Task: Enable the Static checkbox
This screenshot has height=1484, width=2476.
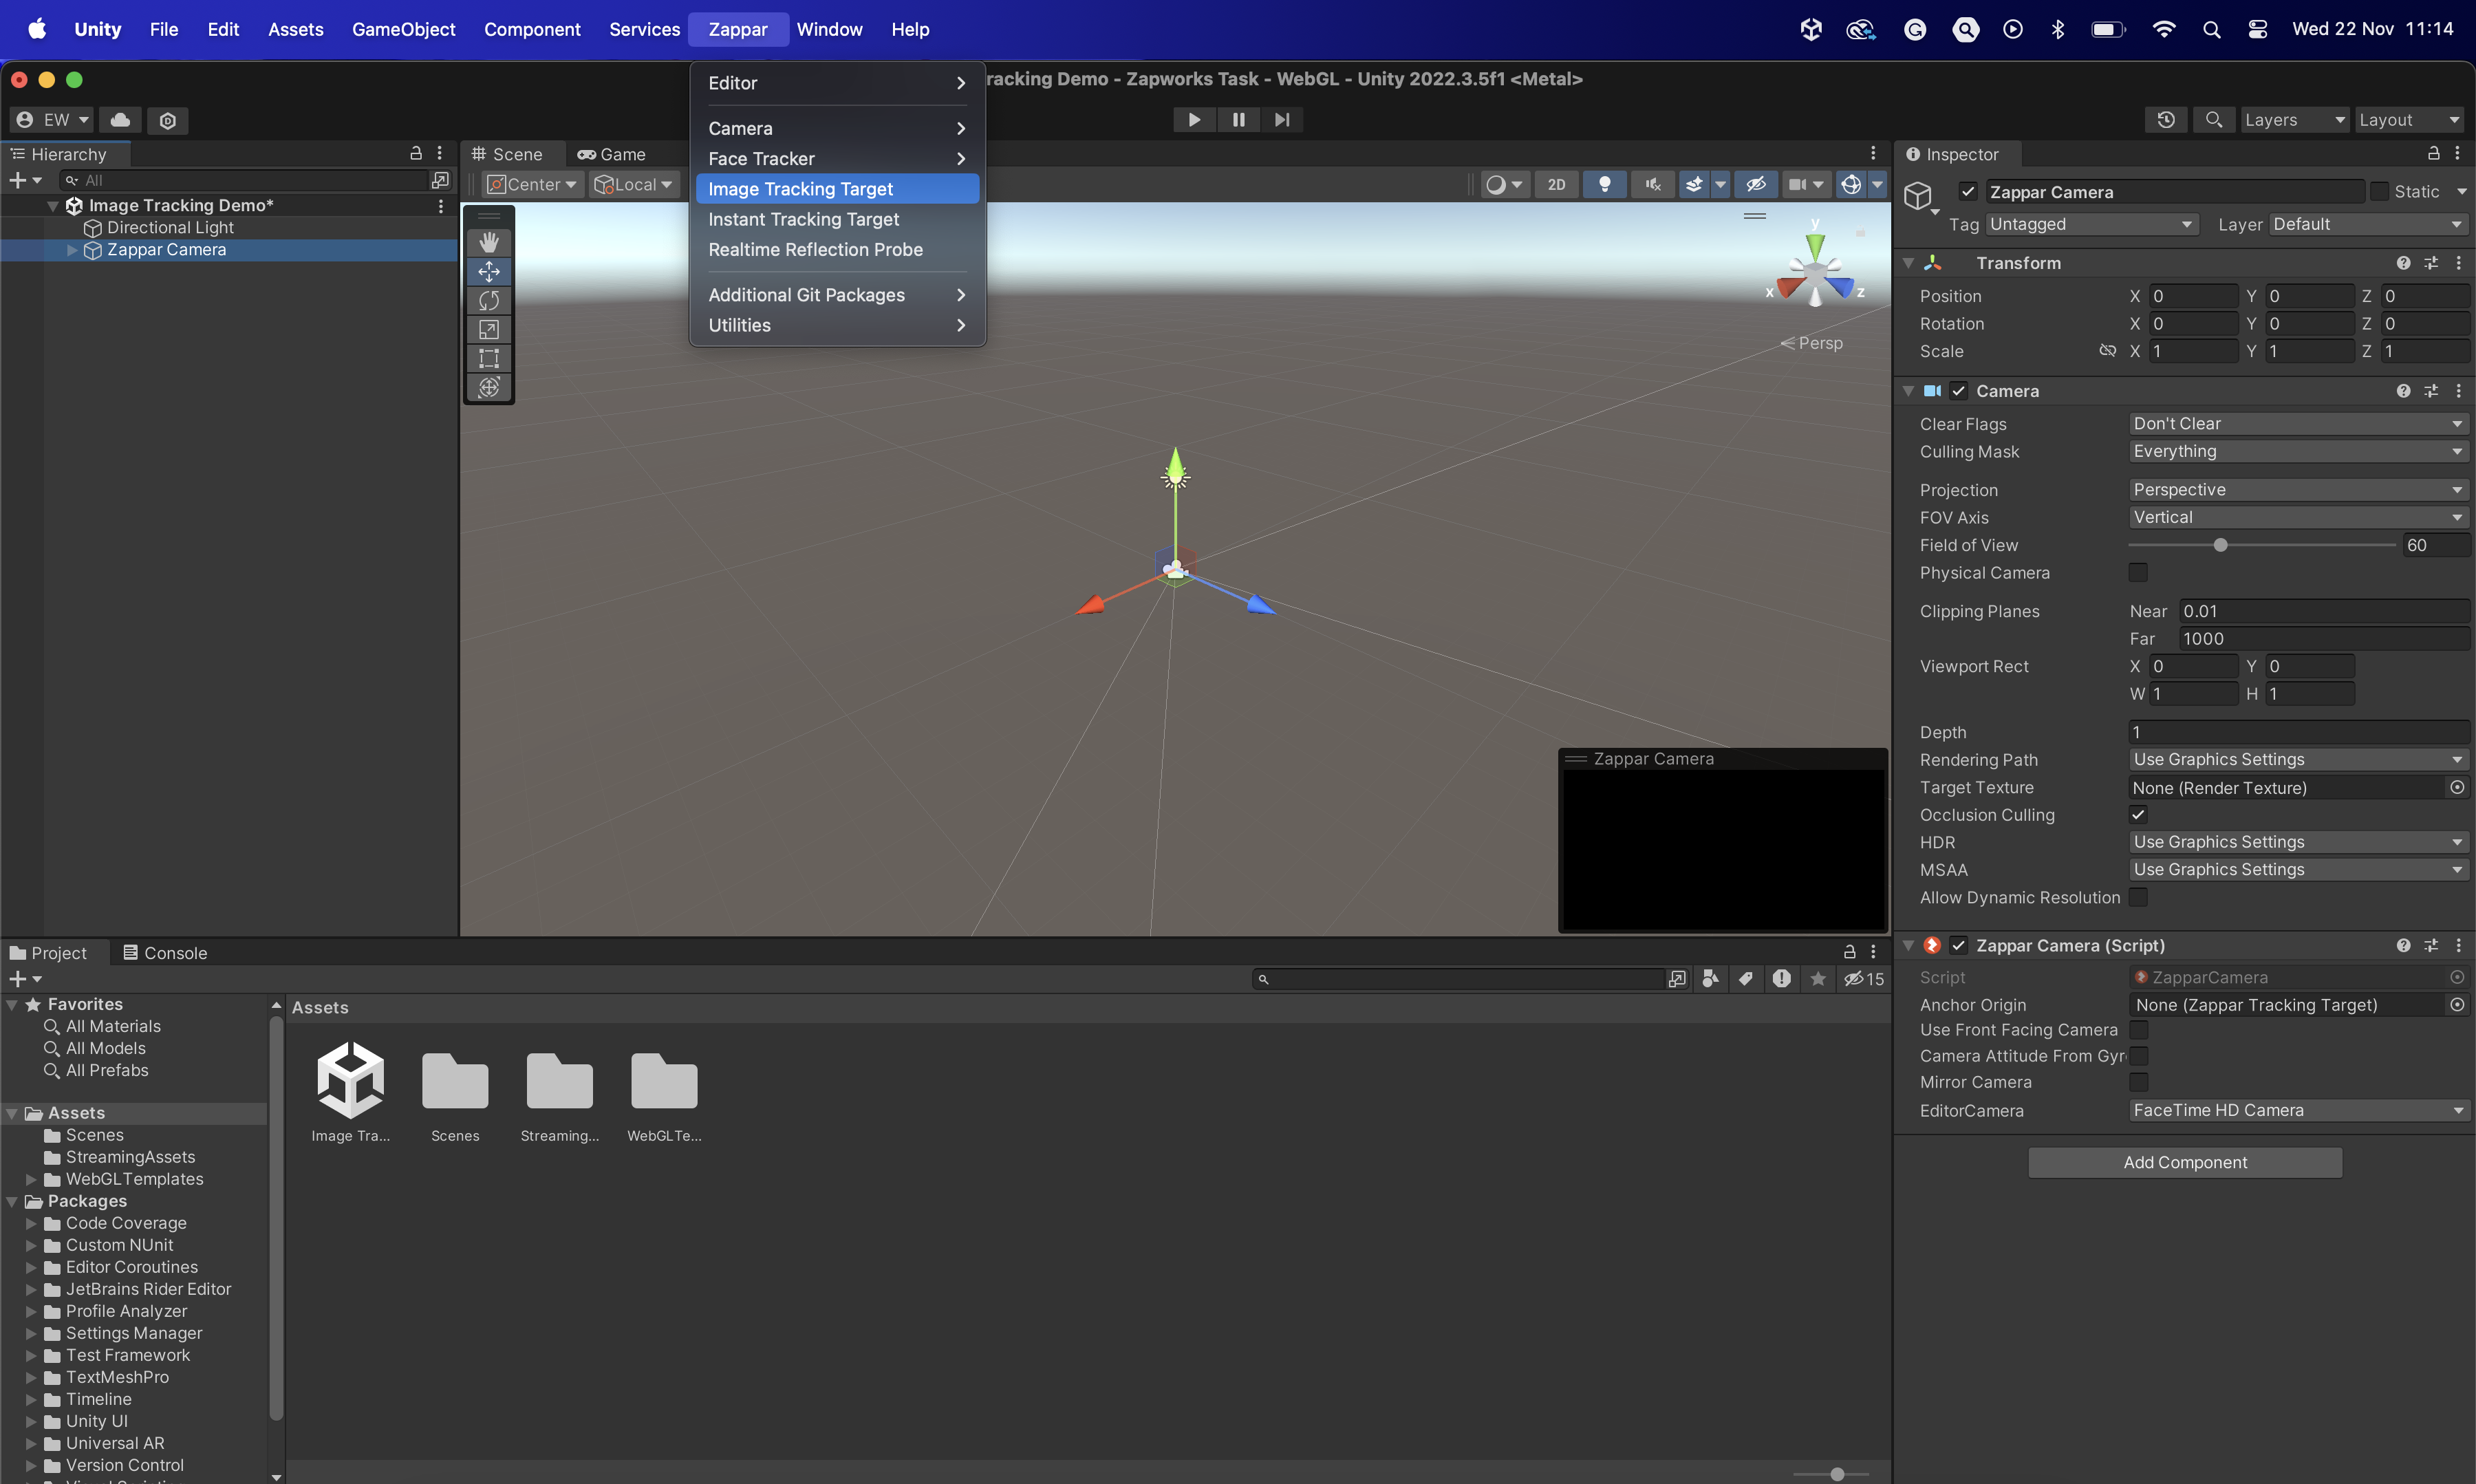Action: [2379, 191]
